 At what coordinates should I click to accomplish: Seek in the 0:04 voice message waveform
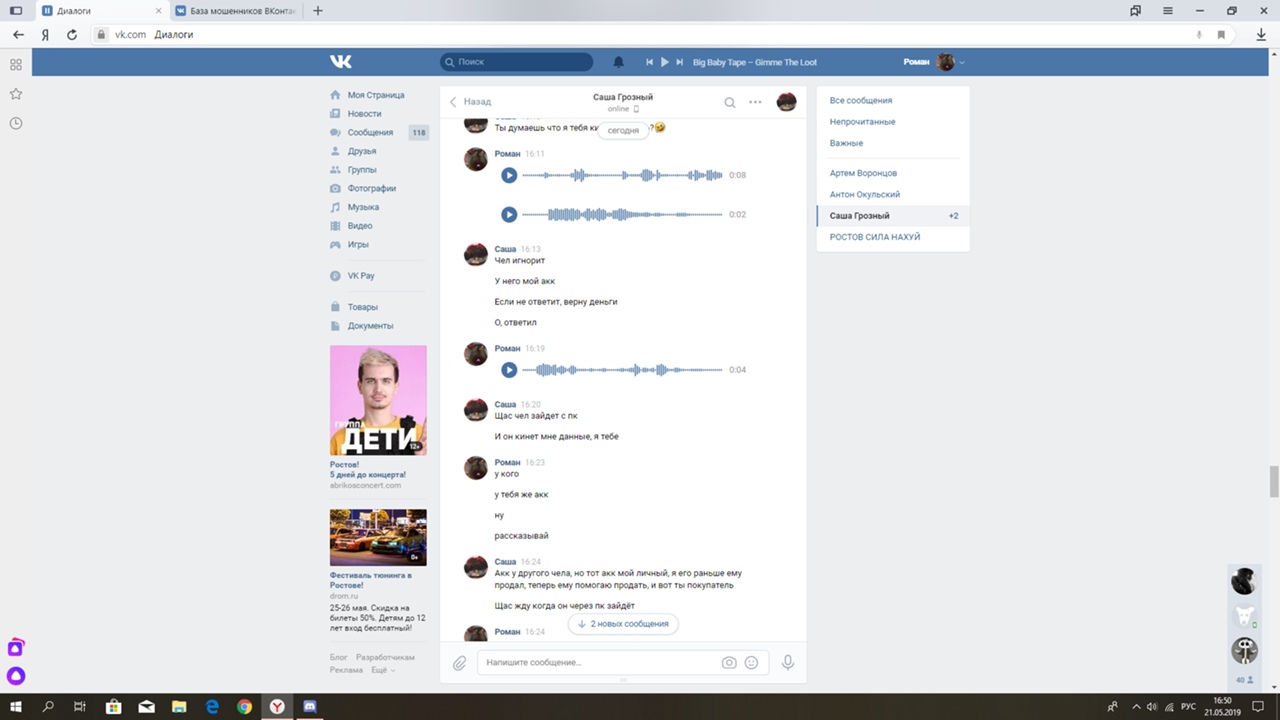pyautogui.click(x=621, y=370)
